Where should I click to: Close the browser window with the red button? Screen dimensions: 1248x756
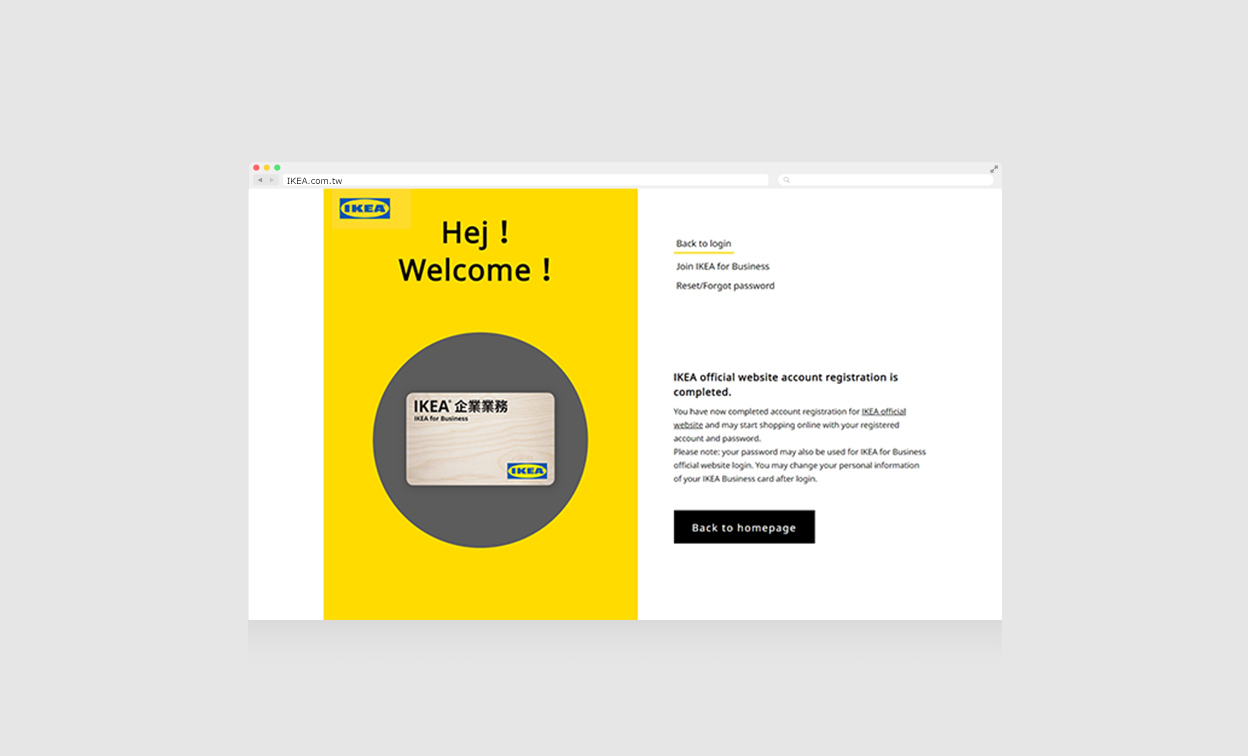(256, 168)
